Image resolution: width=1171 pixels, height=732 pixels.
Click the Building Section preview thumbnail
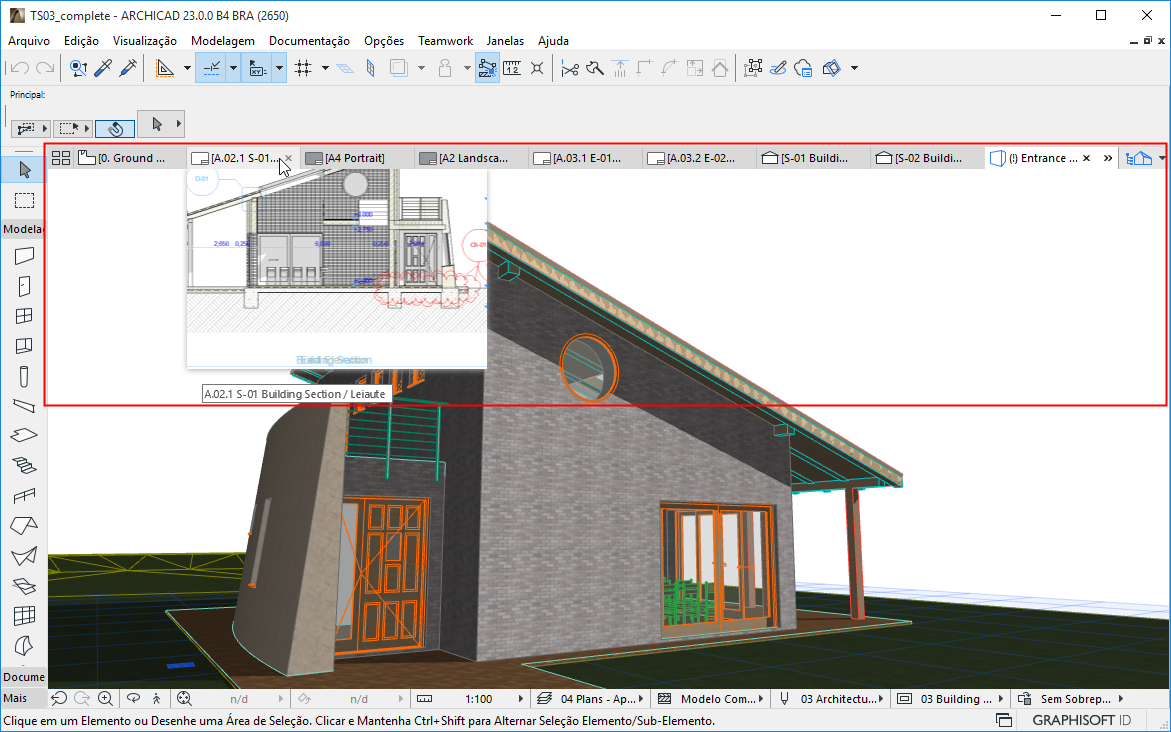click(336, 268)
